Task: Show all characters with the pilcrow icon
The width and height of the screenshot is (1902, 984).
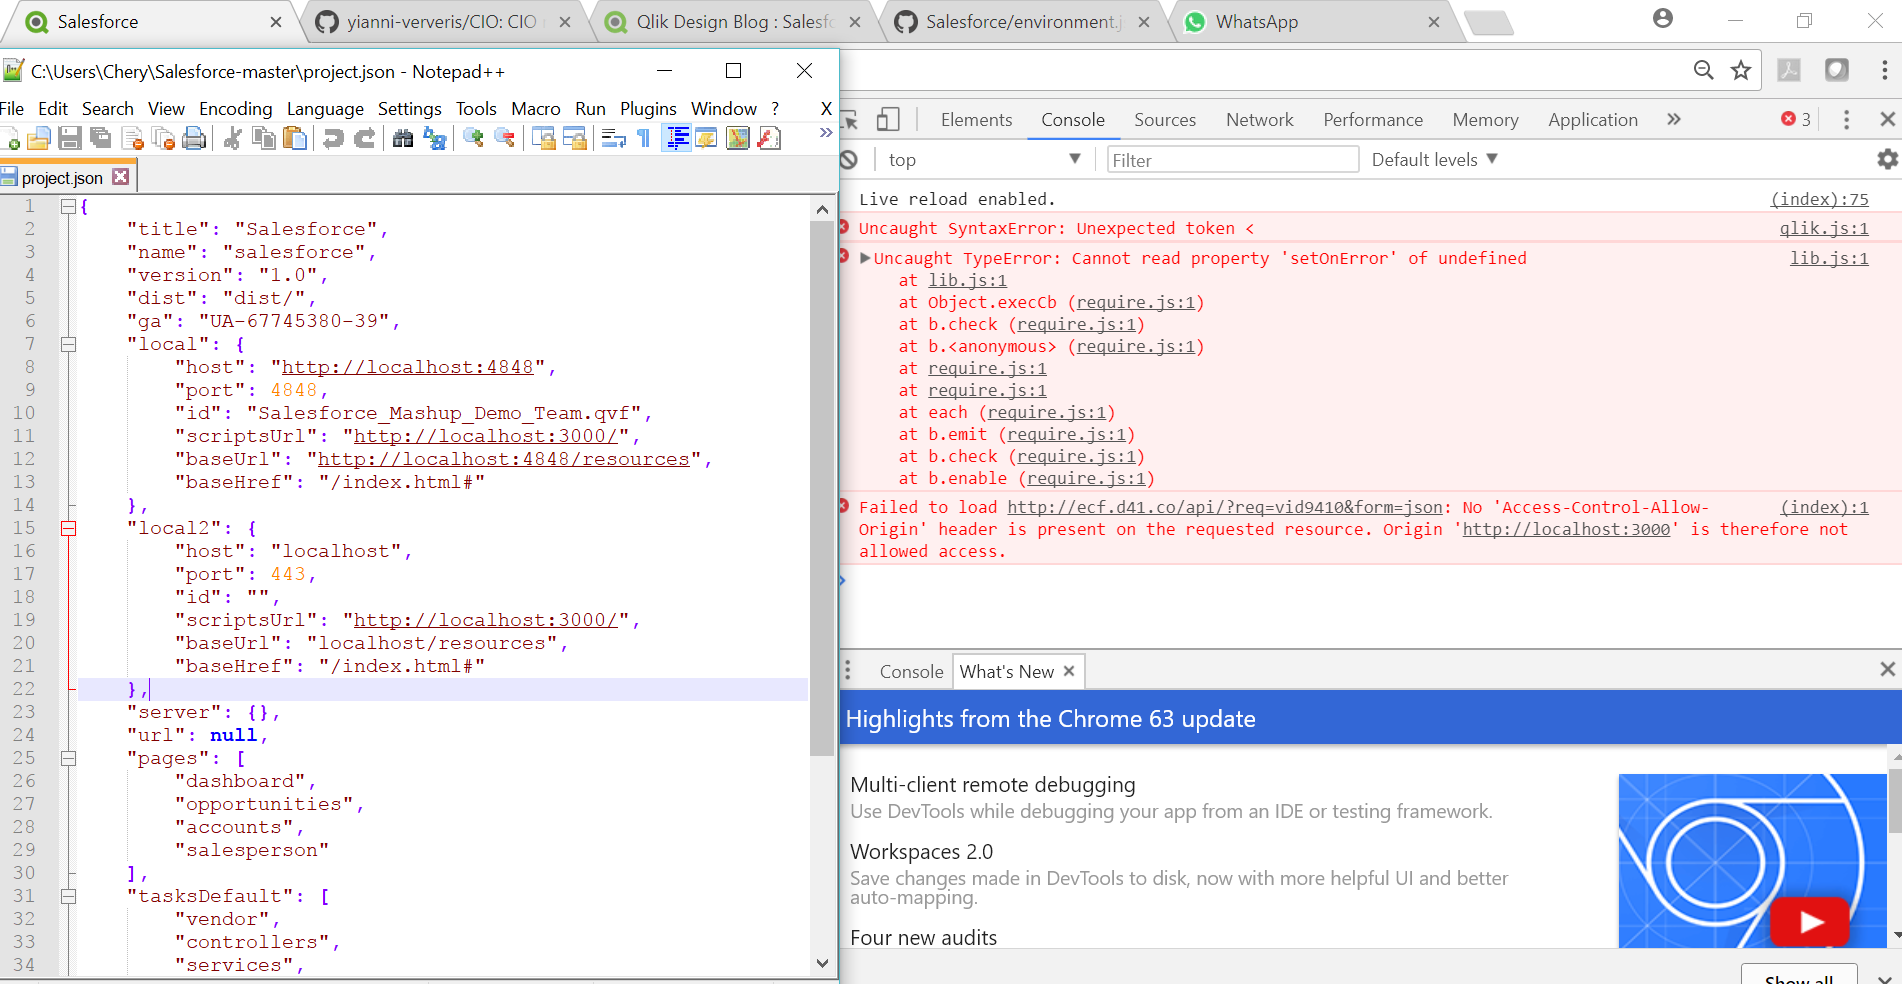Action: (643, 138)
